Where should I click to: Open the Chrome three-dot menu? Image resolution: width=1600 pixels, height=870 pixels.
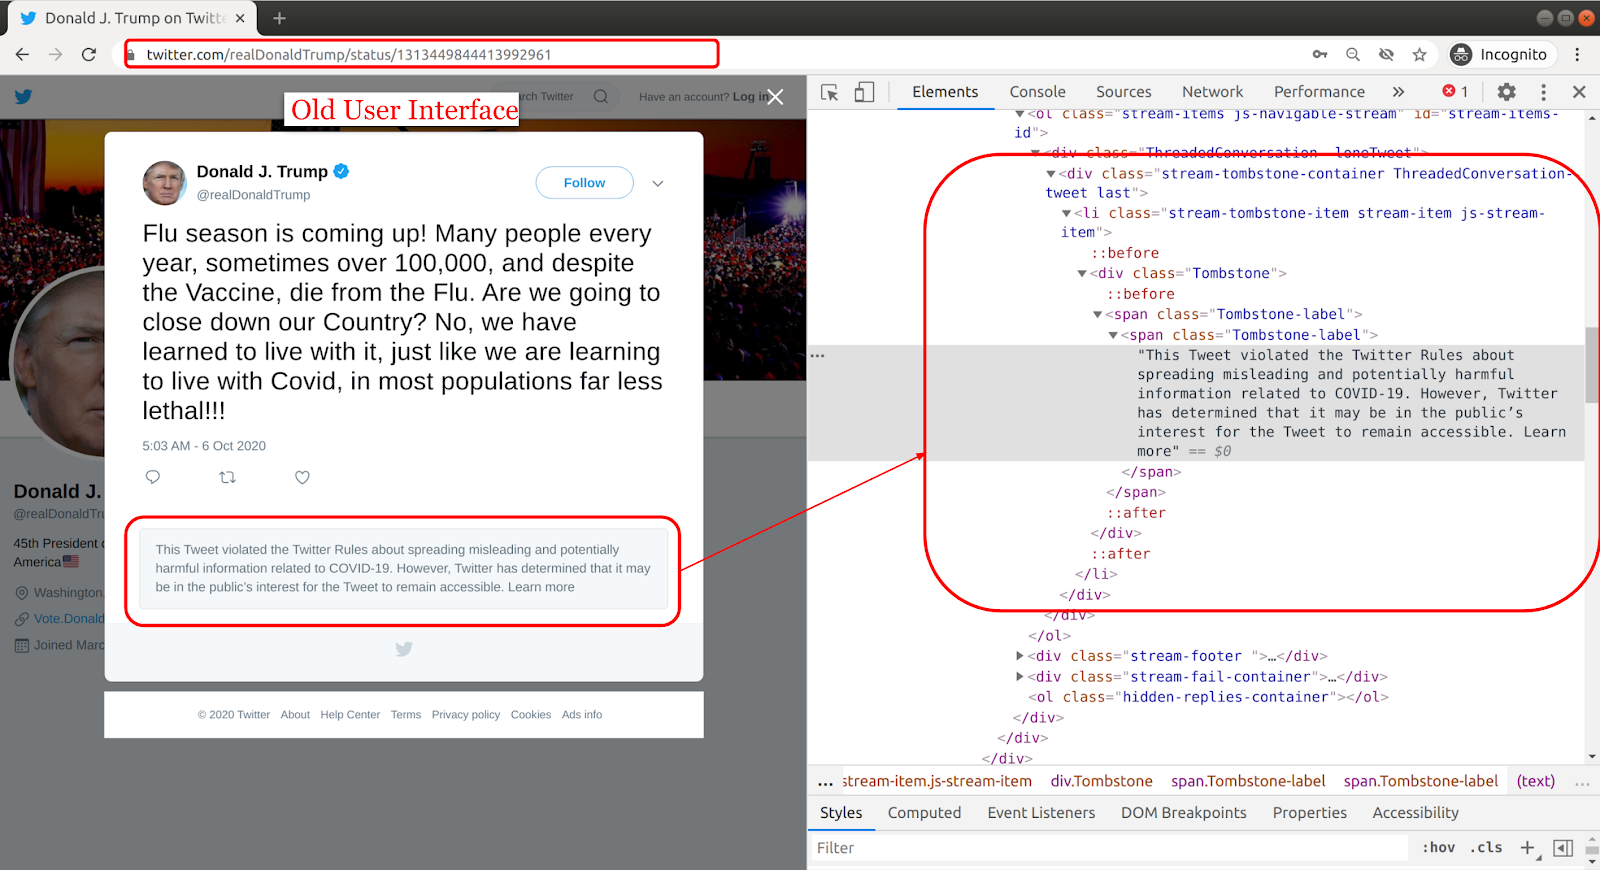[1577, 55]
